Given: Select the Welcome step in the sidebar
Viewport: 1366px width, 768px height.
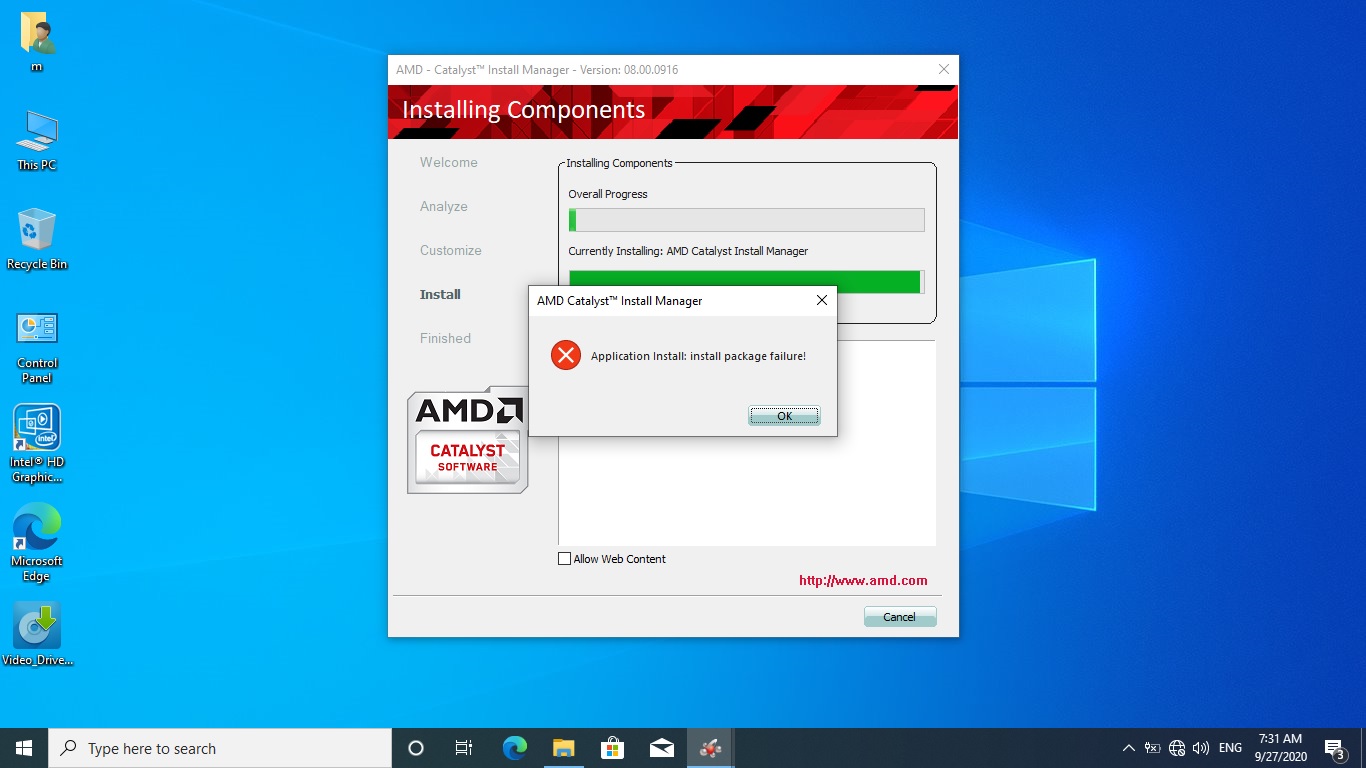Looking at the screenshot, I should pos(449,162).
